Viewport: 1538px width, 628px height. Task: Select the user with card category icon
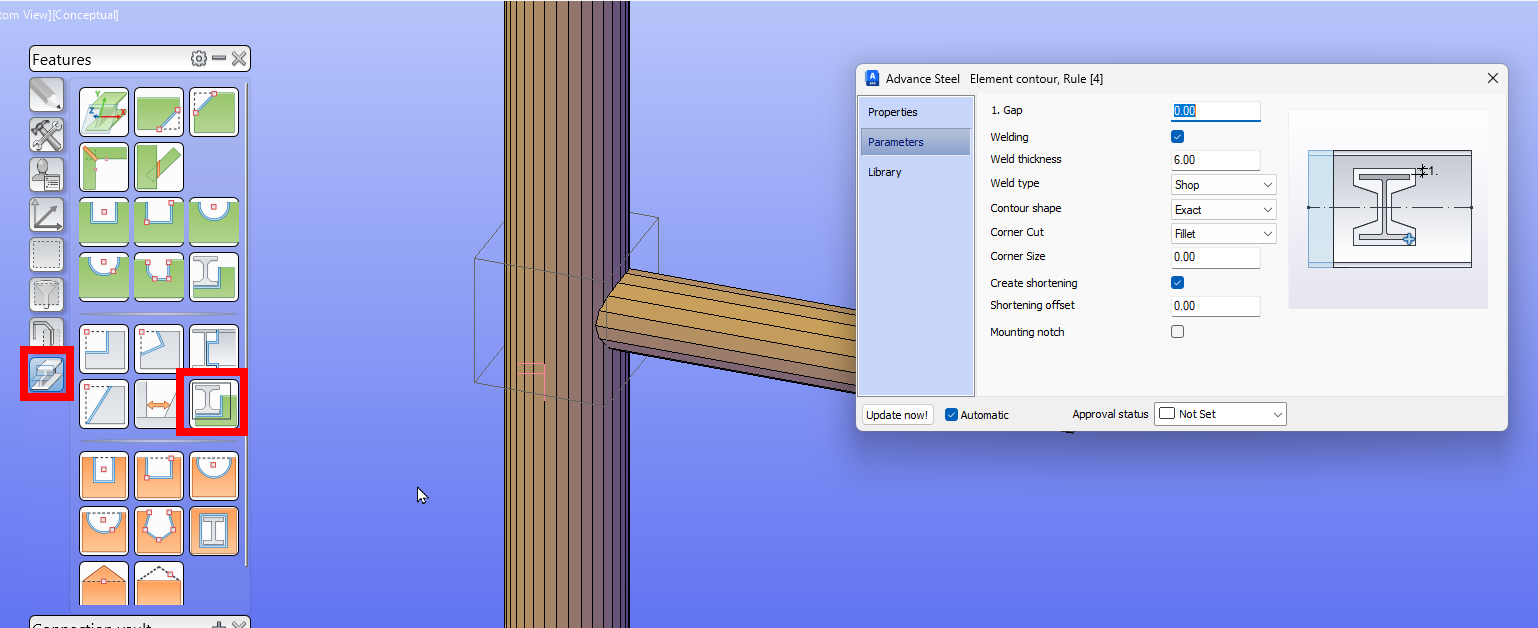coord(47,174)
